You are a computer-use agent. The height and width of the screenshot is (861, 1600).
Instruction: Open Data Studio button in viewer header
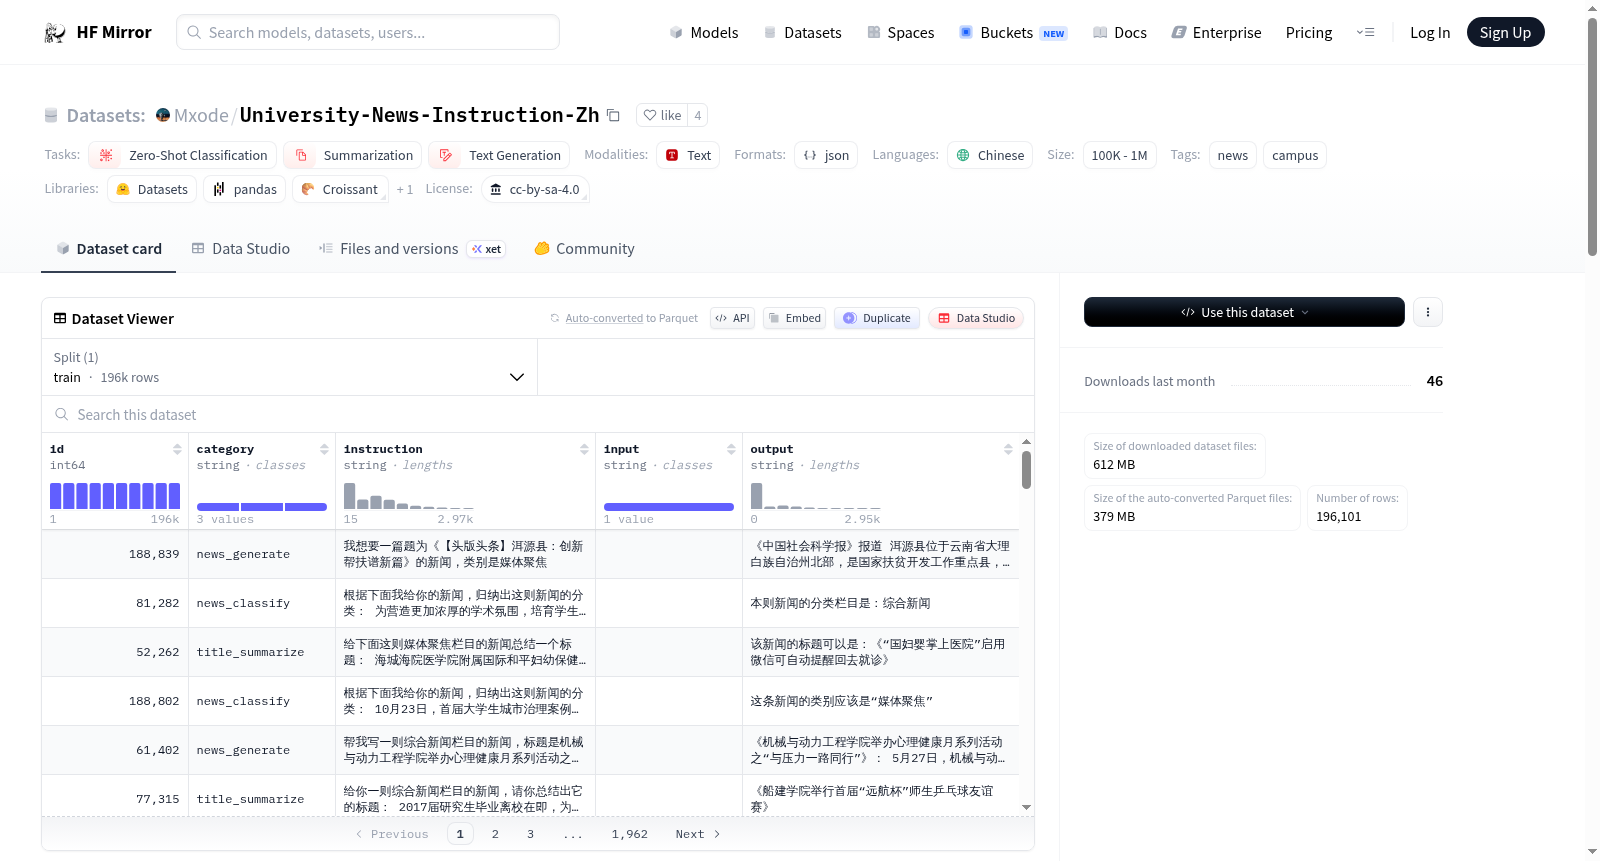point(976,318)
